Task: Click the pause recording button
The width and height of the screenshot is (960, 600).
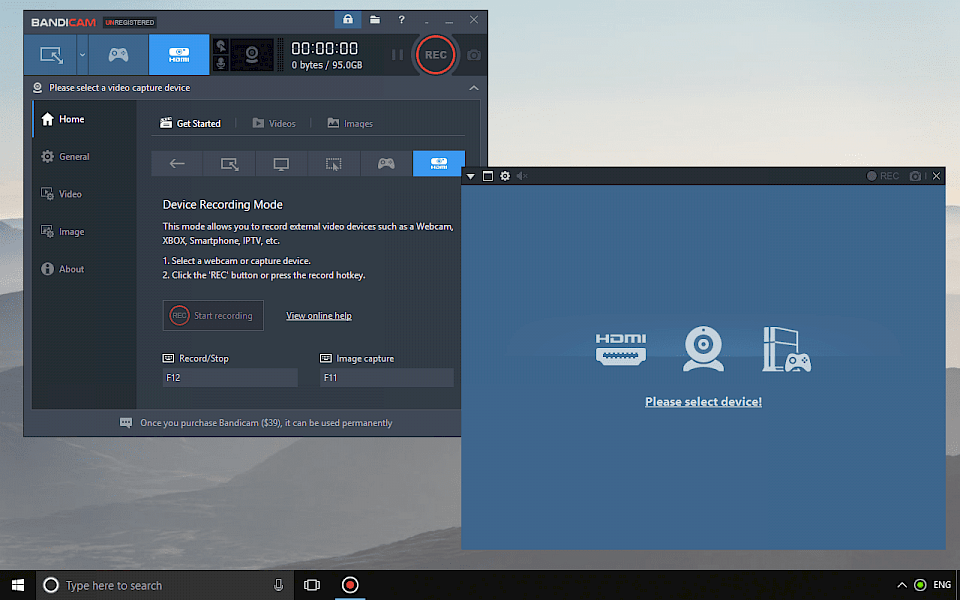Action: click(397, 55)
